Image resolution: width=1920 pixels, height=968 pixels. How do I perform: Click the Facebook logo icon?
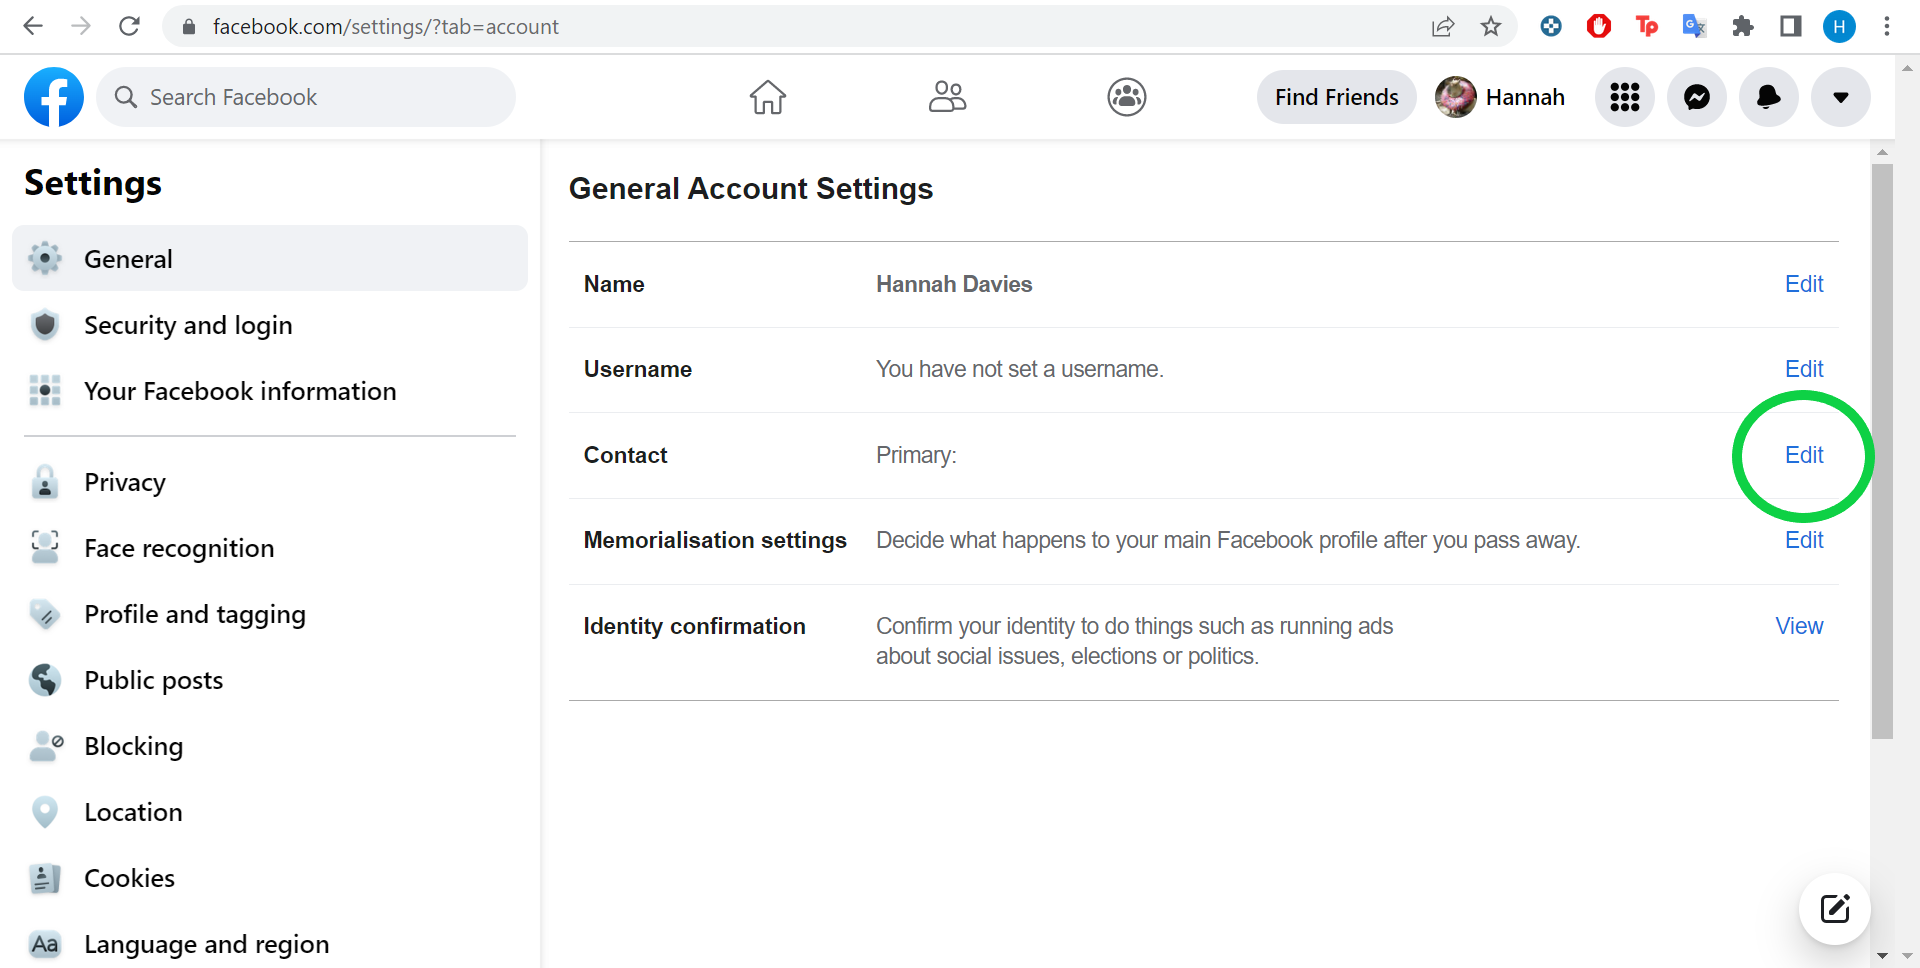point(54,97)
